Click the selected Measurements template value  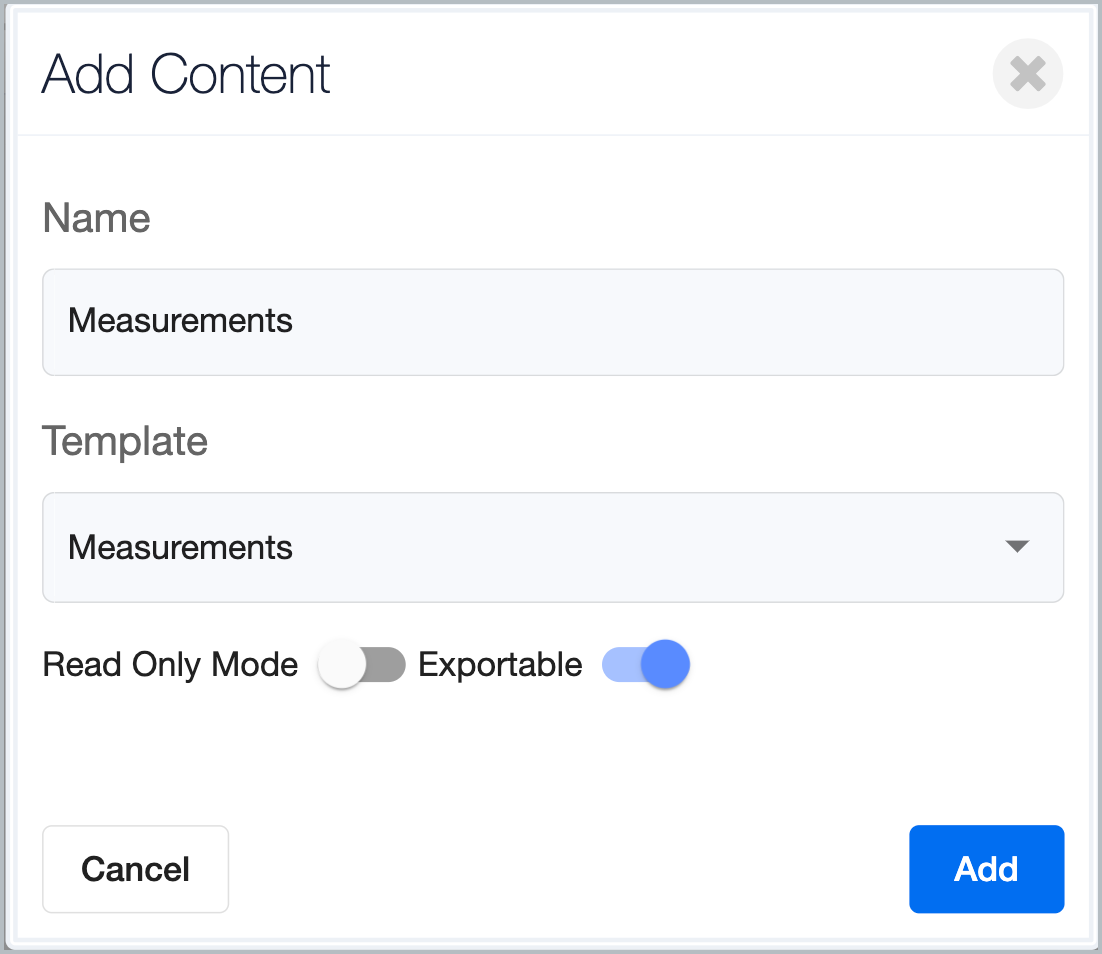tap(180, 547)
